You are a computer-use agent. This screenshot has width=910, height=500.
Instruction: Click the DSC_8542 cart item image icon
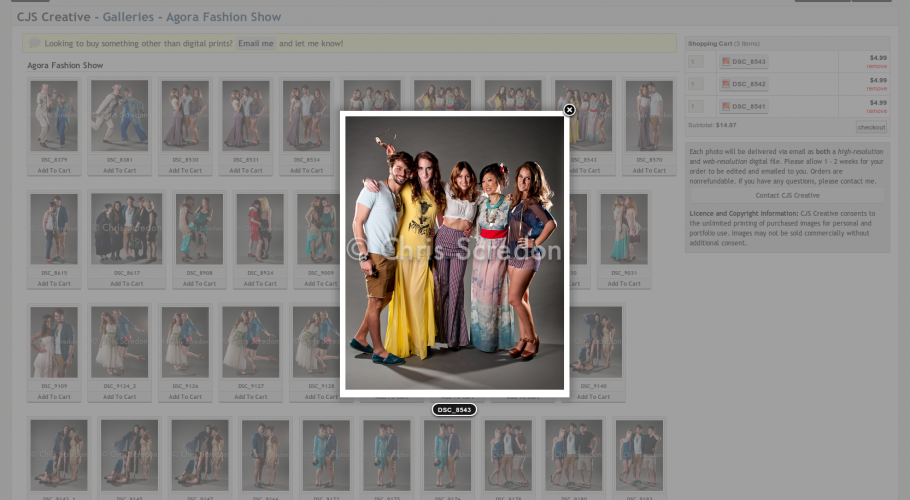(727, 84)
